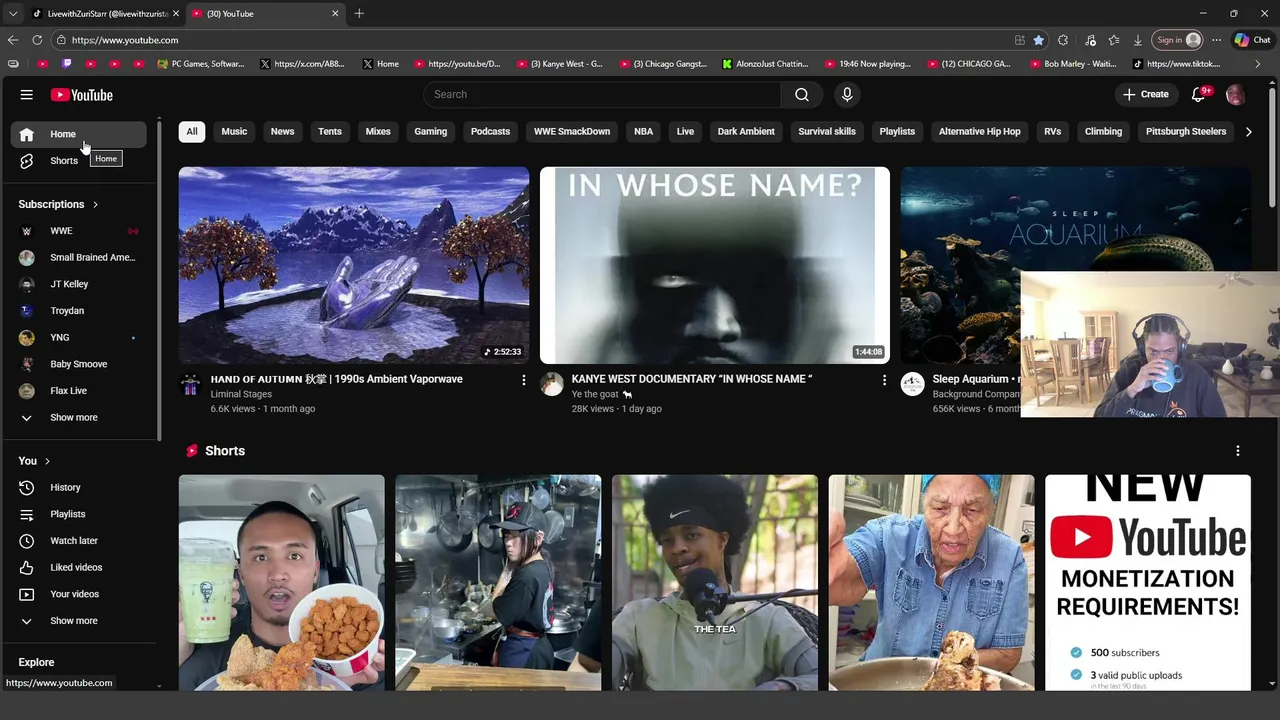Go to Shorts in the sidebar
Image resolution: width=1280 pixels, height=720 pixels.
[80, 160]
